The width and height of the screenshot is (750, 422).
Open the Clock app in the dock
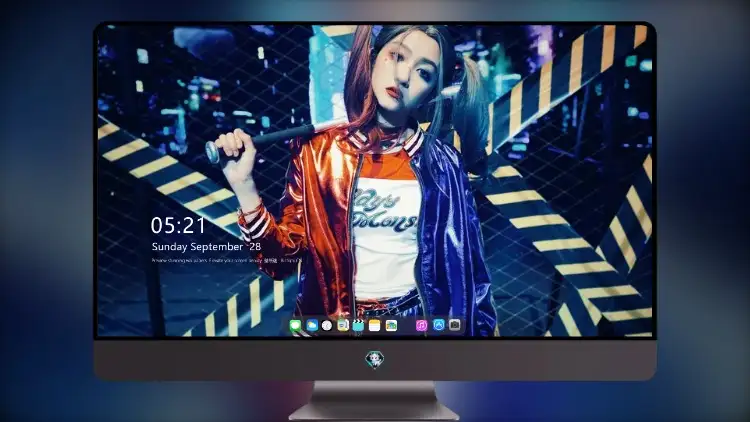327,325
